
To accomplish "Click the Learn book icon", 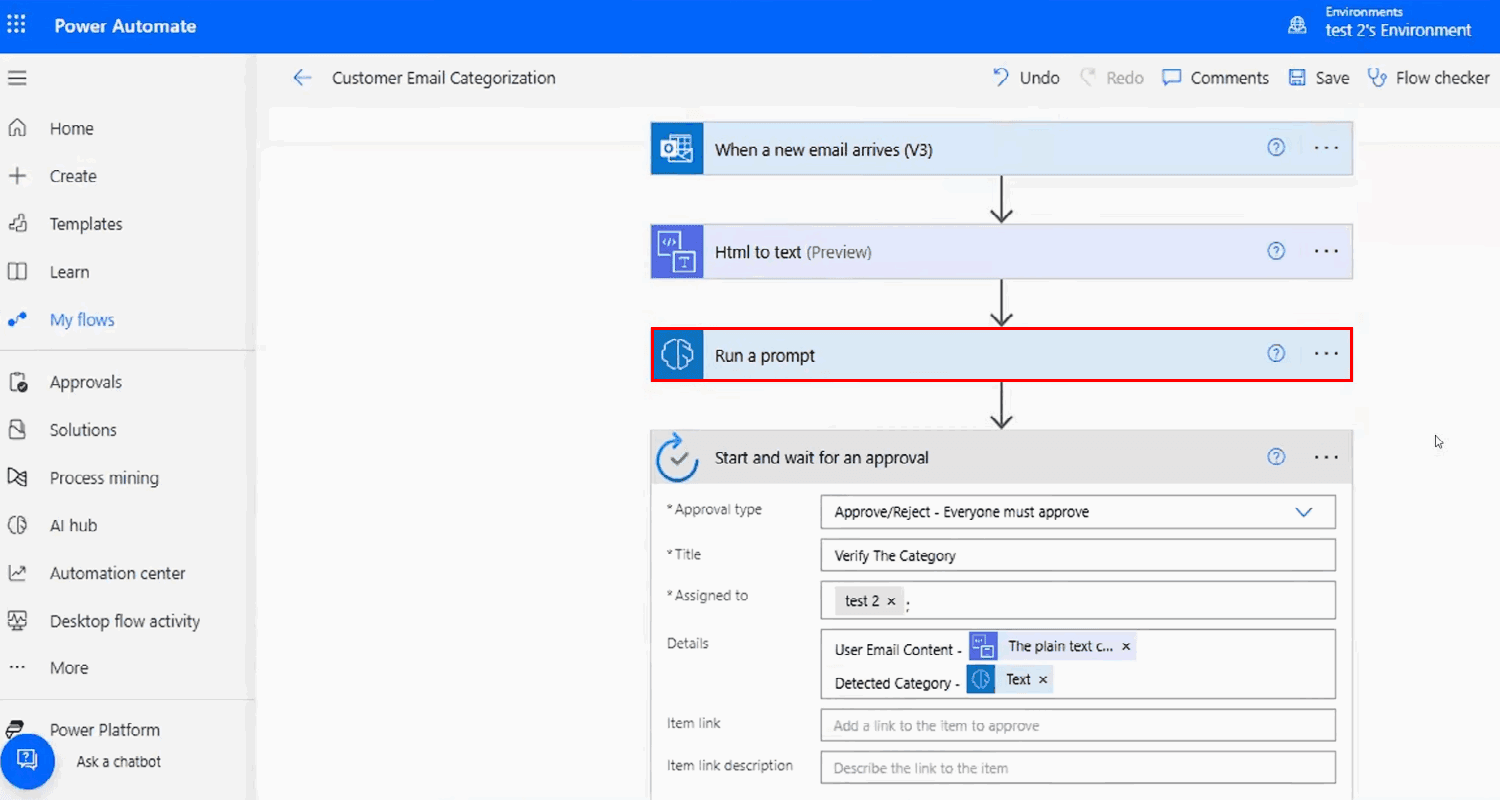I will 17,272.
